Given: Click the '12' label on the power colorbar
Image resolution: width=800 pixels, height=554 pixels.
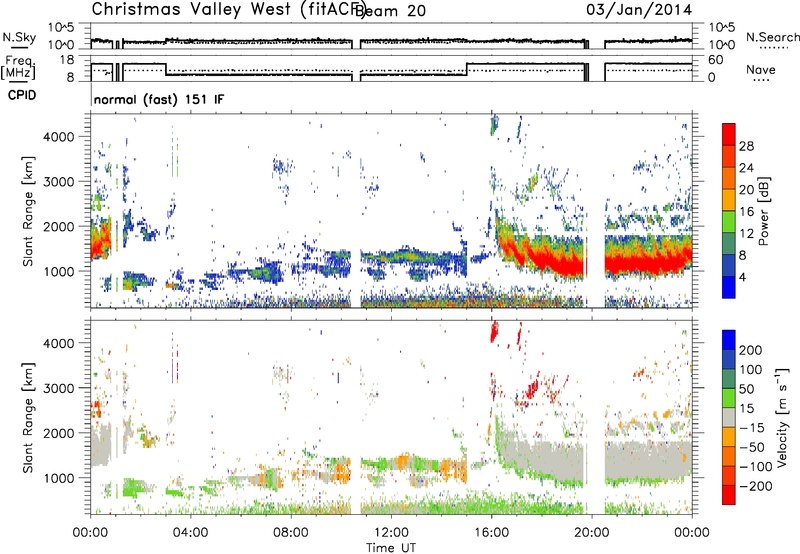Looking at the screenshot, I should [746, 234].
